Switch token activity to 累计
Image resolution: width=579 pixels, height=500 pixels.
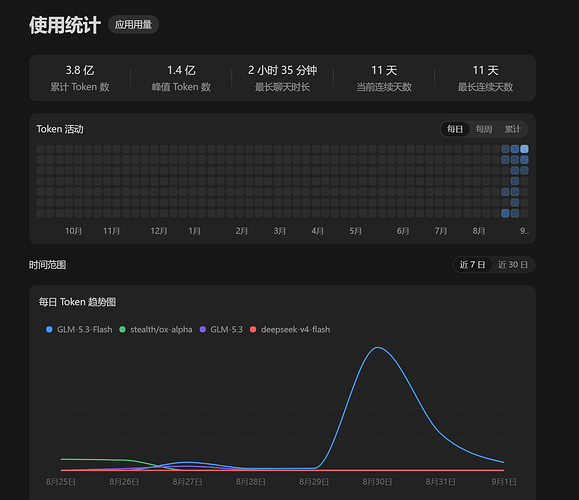click(513, 129)
